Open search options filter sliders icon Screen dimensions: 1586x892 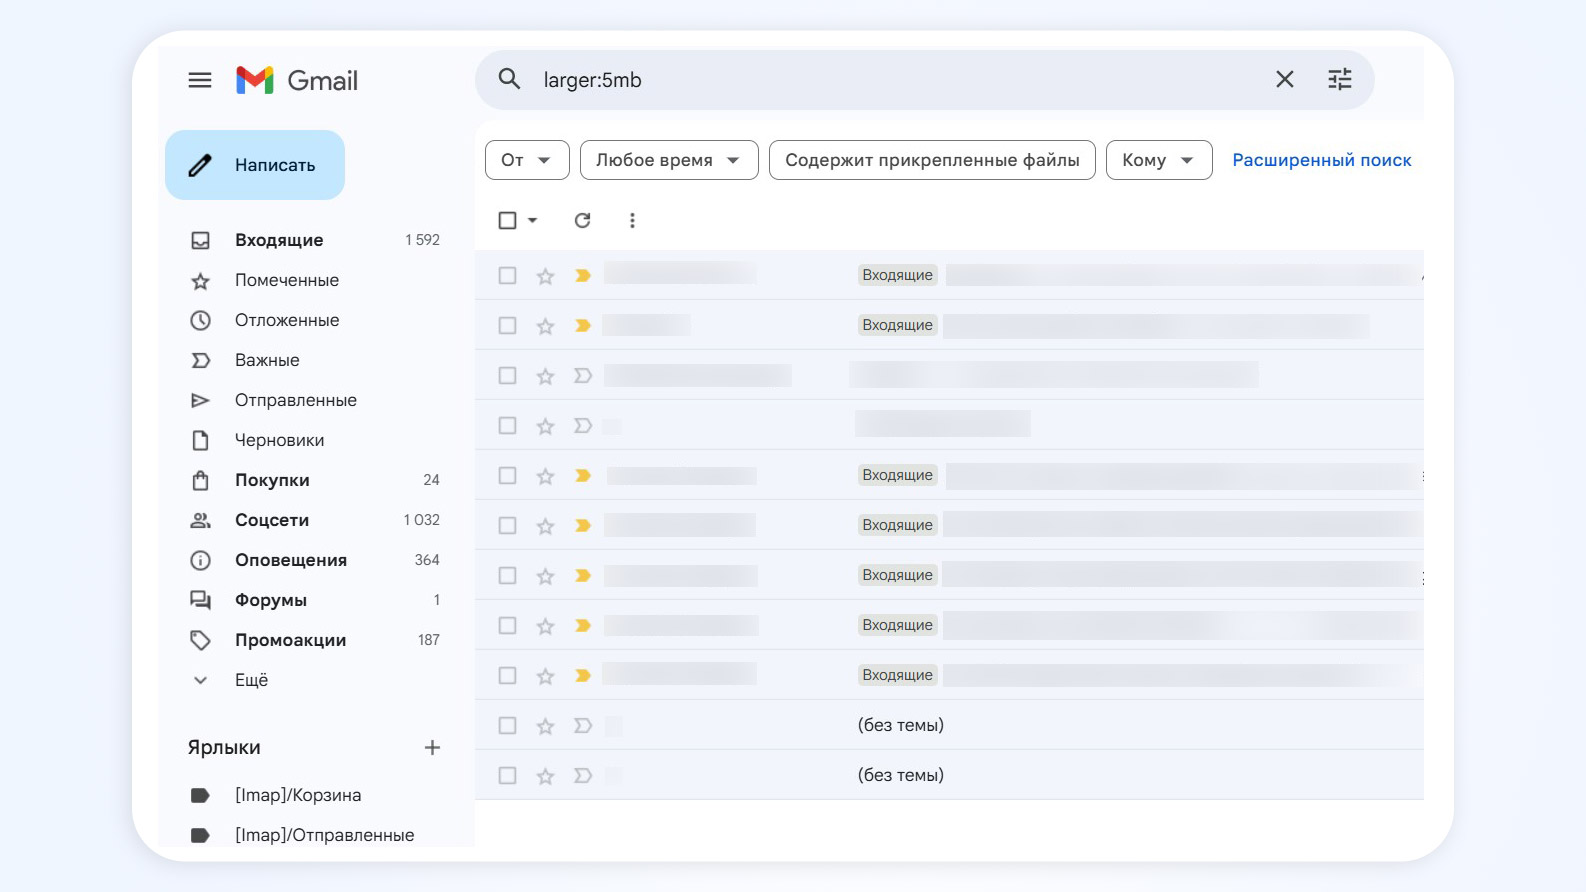tap(1339, 79)
